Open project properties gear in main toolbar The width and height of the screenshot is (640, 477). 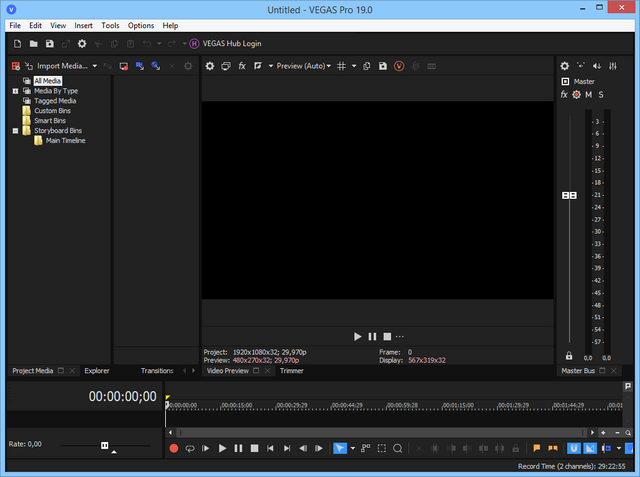pos(82,44)
